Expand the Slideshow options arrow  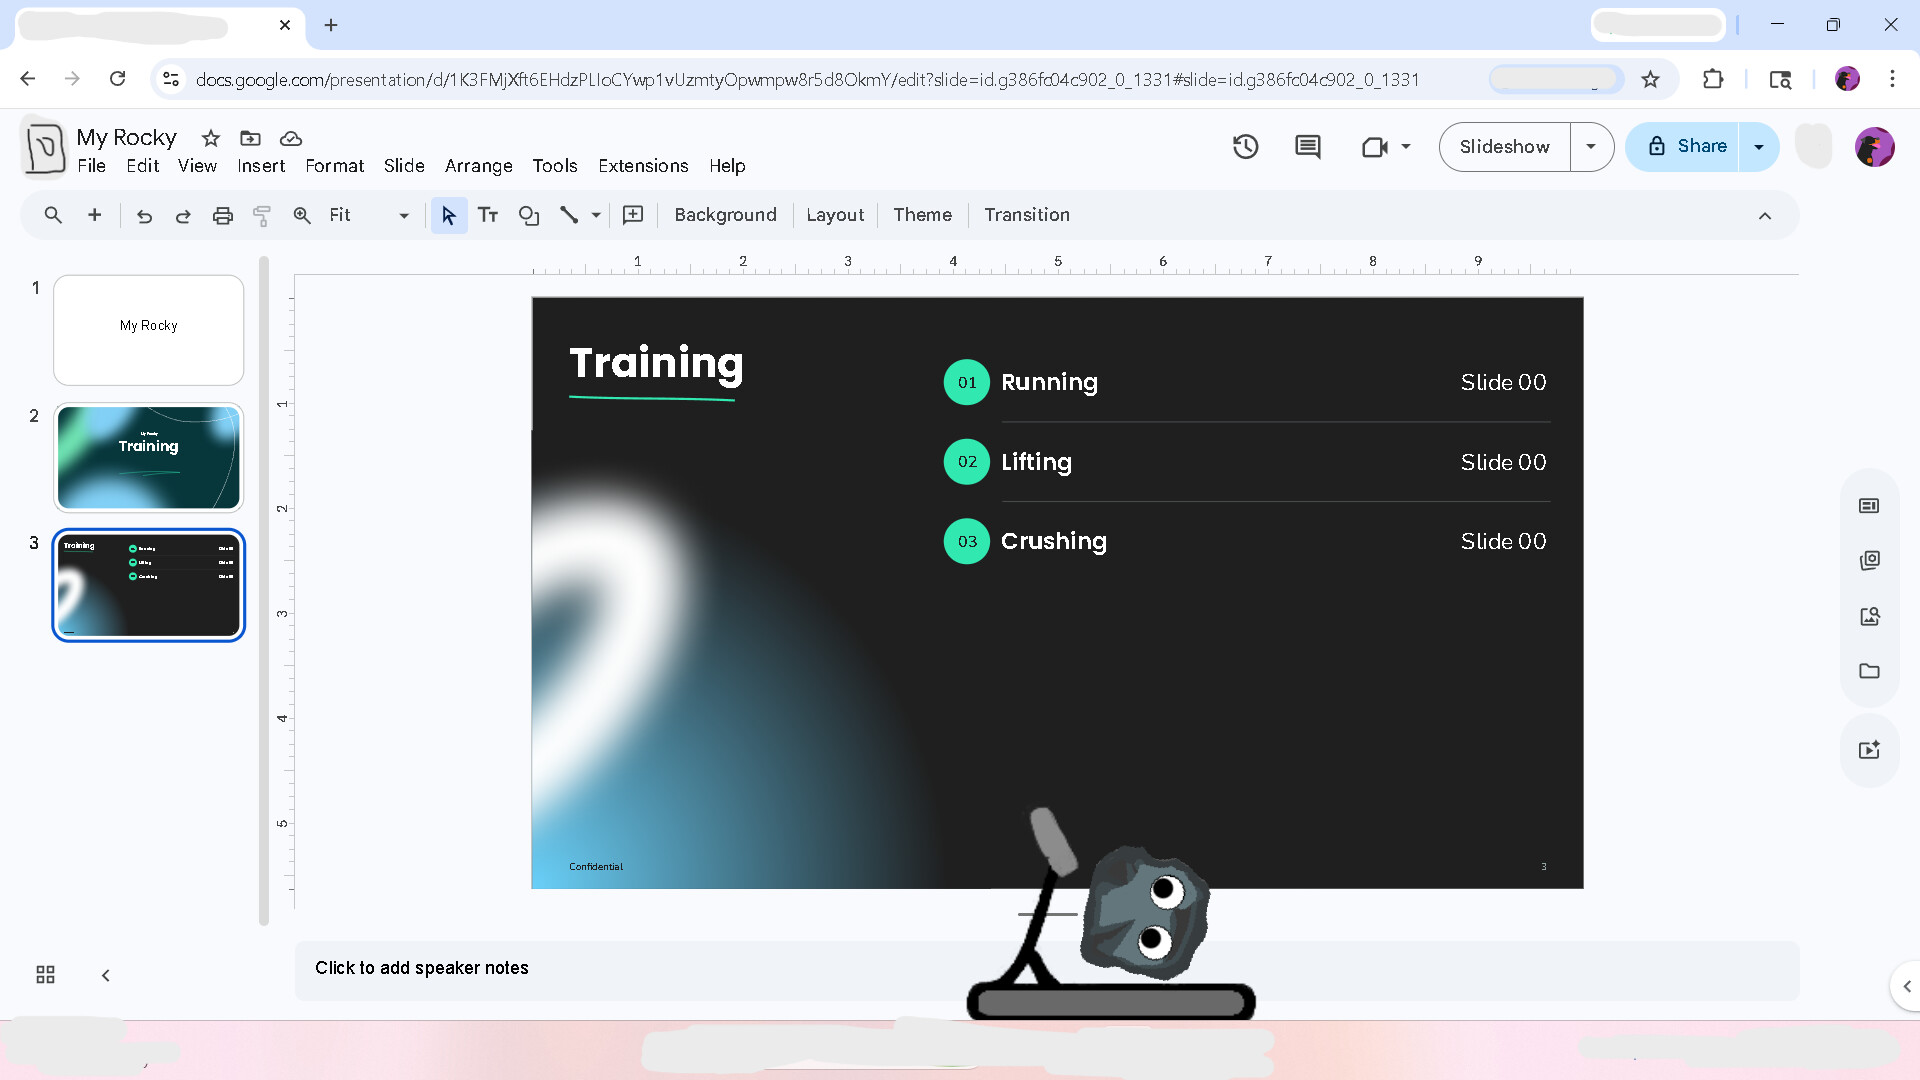coord(1591,147)
